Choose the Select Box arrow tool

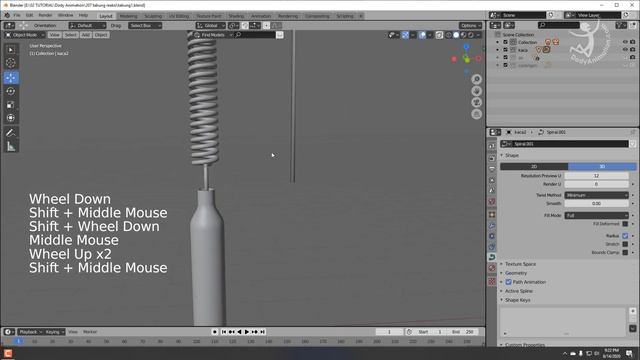11,49
